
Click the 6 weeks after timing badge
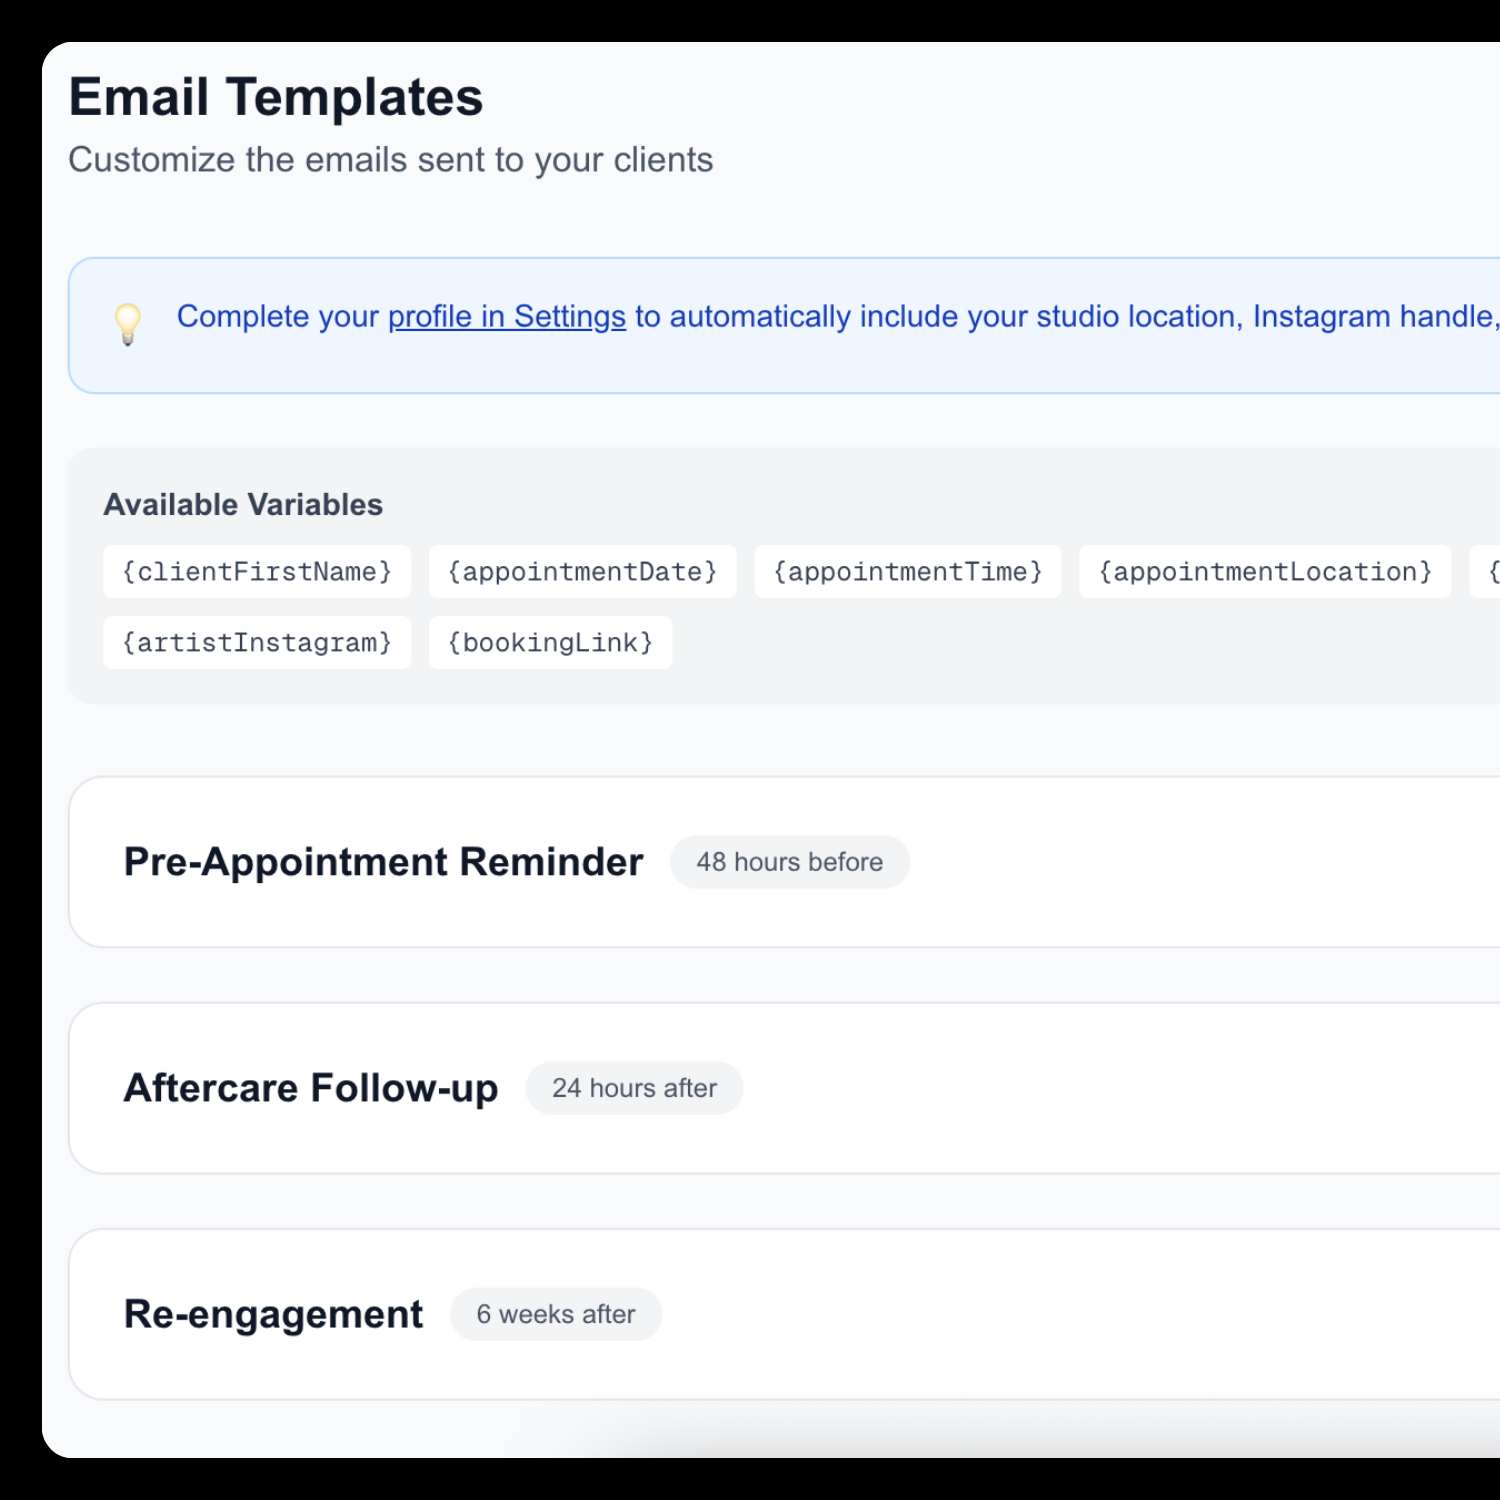coord(556,1314)
